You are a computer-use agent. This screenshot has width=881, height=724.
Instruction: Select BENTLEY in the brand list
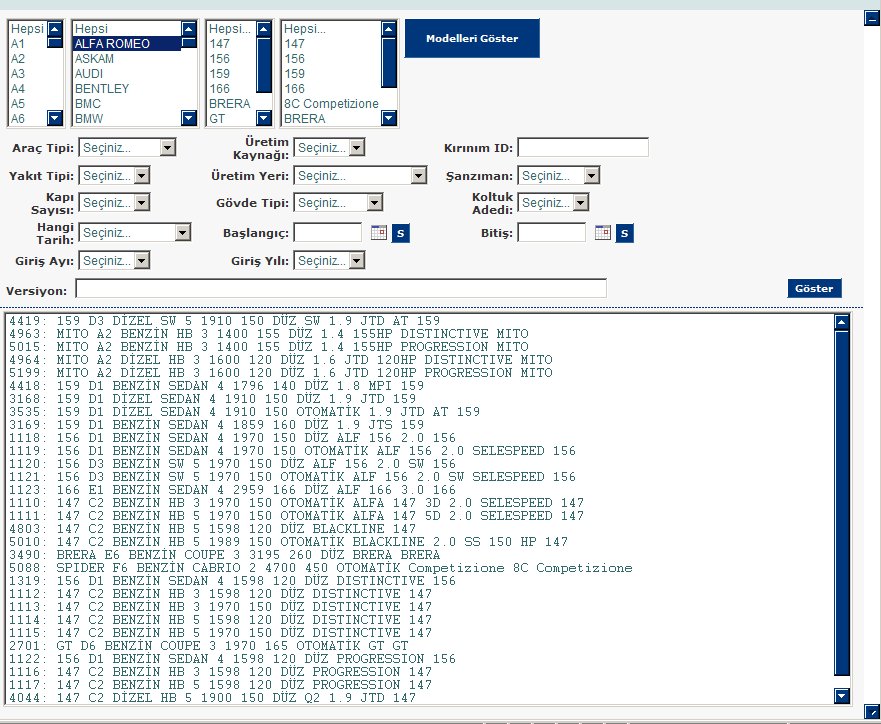(x=127, y=89)
